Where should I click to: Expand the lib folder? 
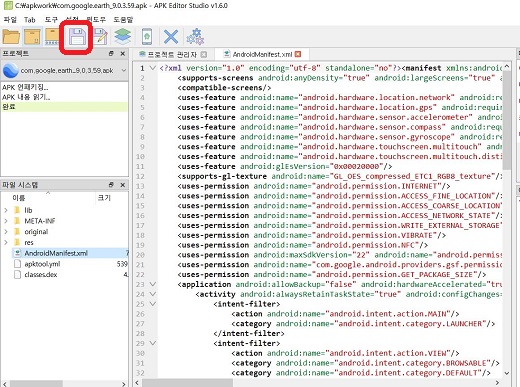tap(6, 210)
